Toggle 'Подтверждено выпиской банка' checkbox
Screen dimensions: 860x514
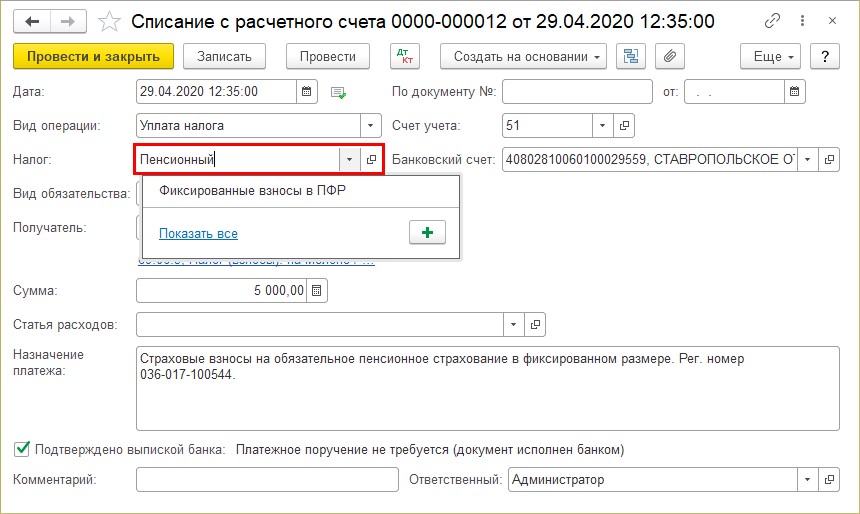click(21, 449)
